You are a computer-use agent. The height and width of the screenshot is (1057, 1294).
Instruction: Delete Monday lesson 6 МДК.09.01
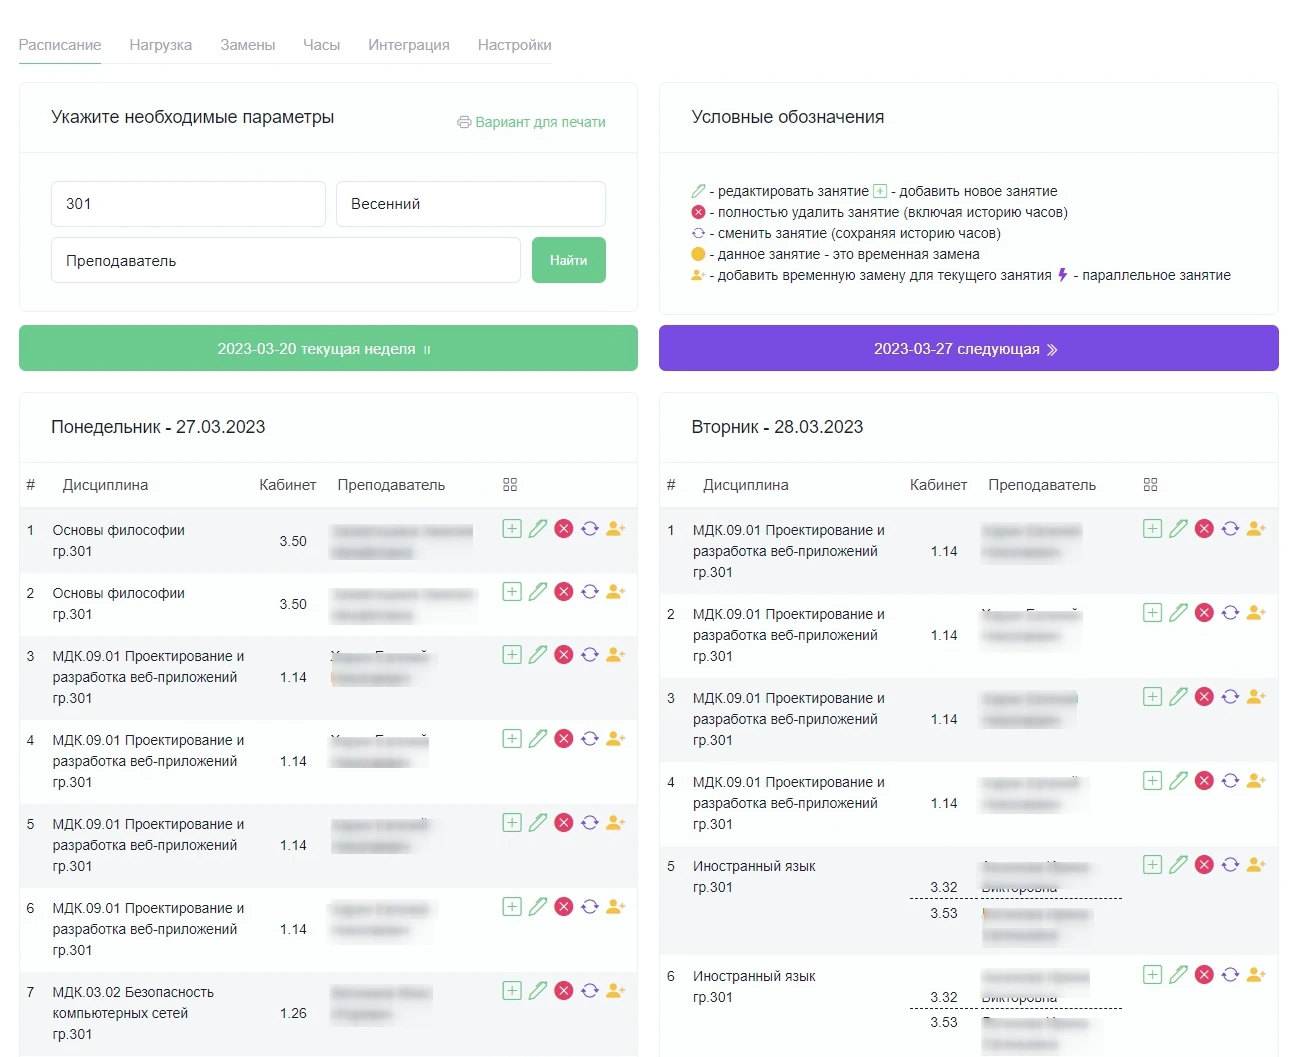pyautogui.click(x=564, y=907)
